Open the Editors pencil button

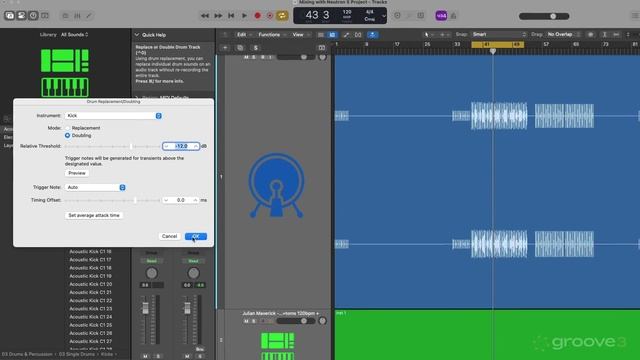(x=89, y=16)
